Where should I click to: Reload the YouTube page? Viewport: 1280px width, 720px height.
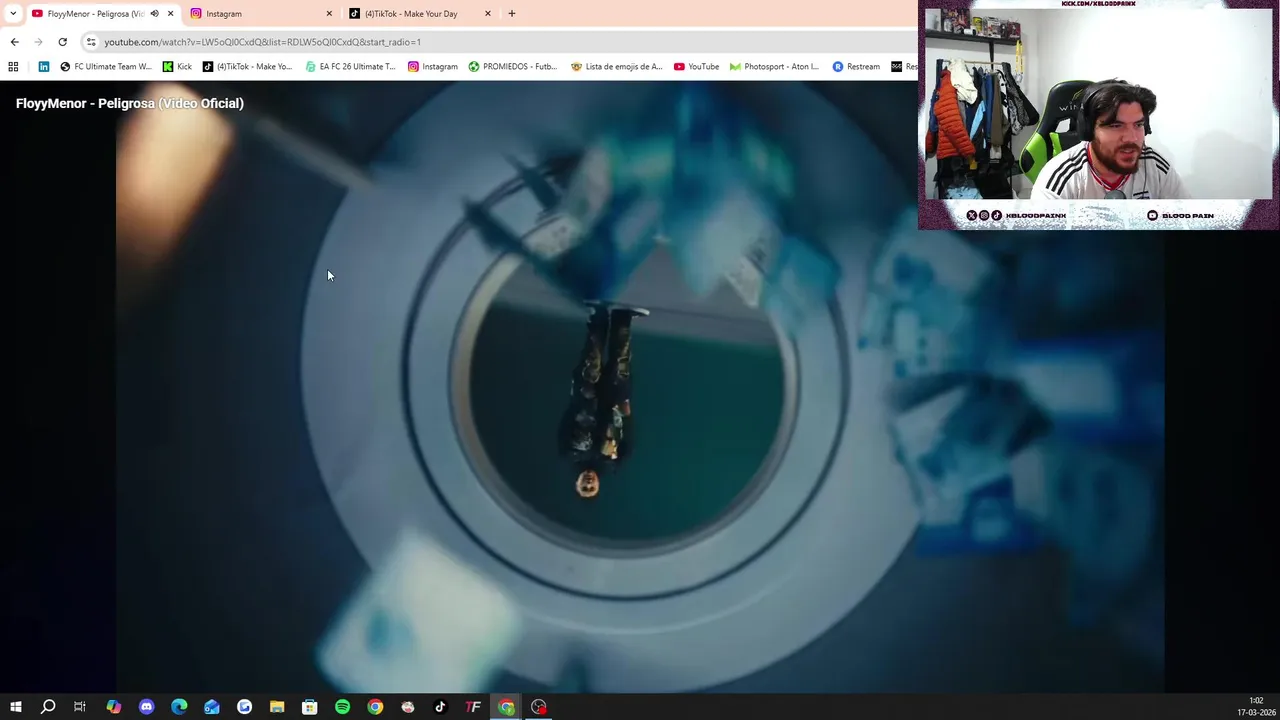click(x=62, y=42)
